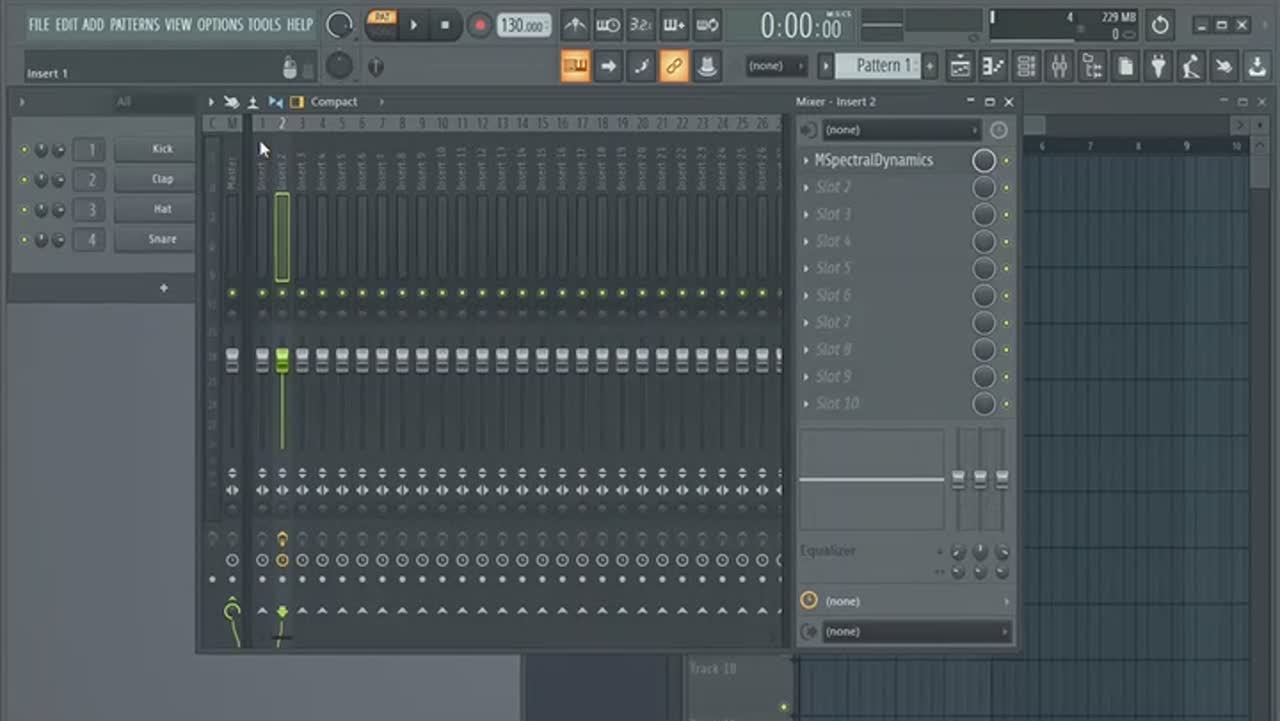Image resolution: width=1280 pixels, height=721 pixels.
Task: Open the Piano roll view icon
Action: 993,67
